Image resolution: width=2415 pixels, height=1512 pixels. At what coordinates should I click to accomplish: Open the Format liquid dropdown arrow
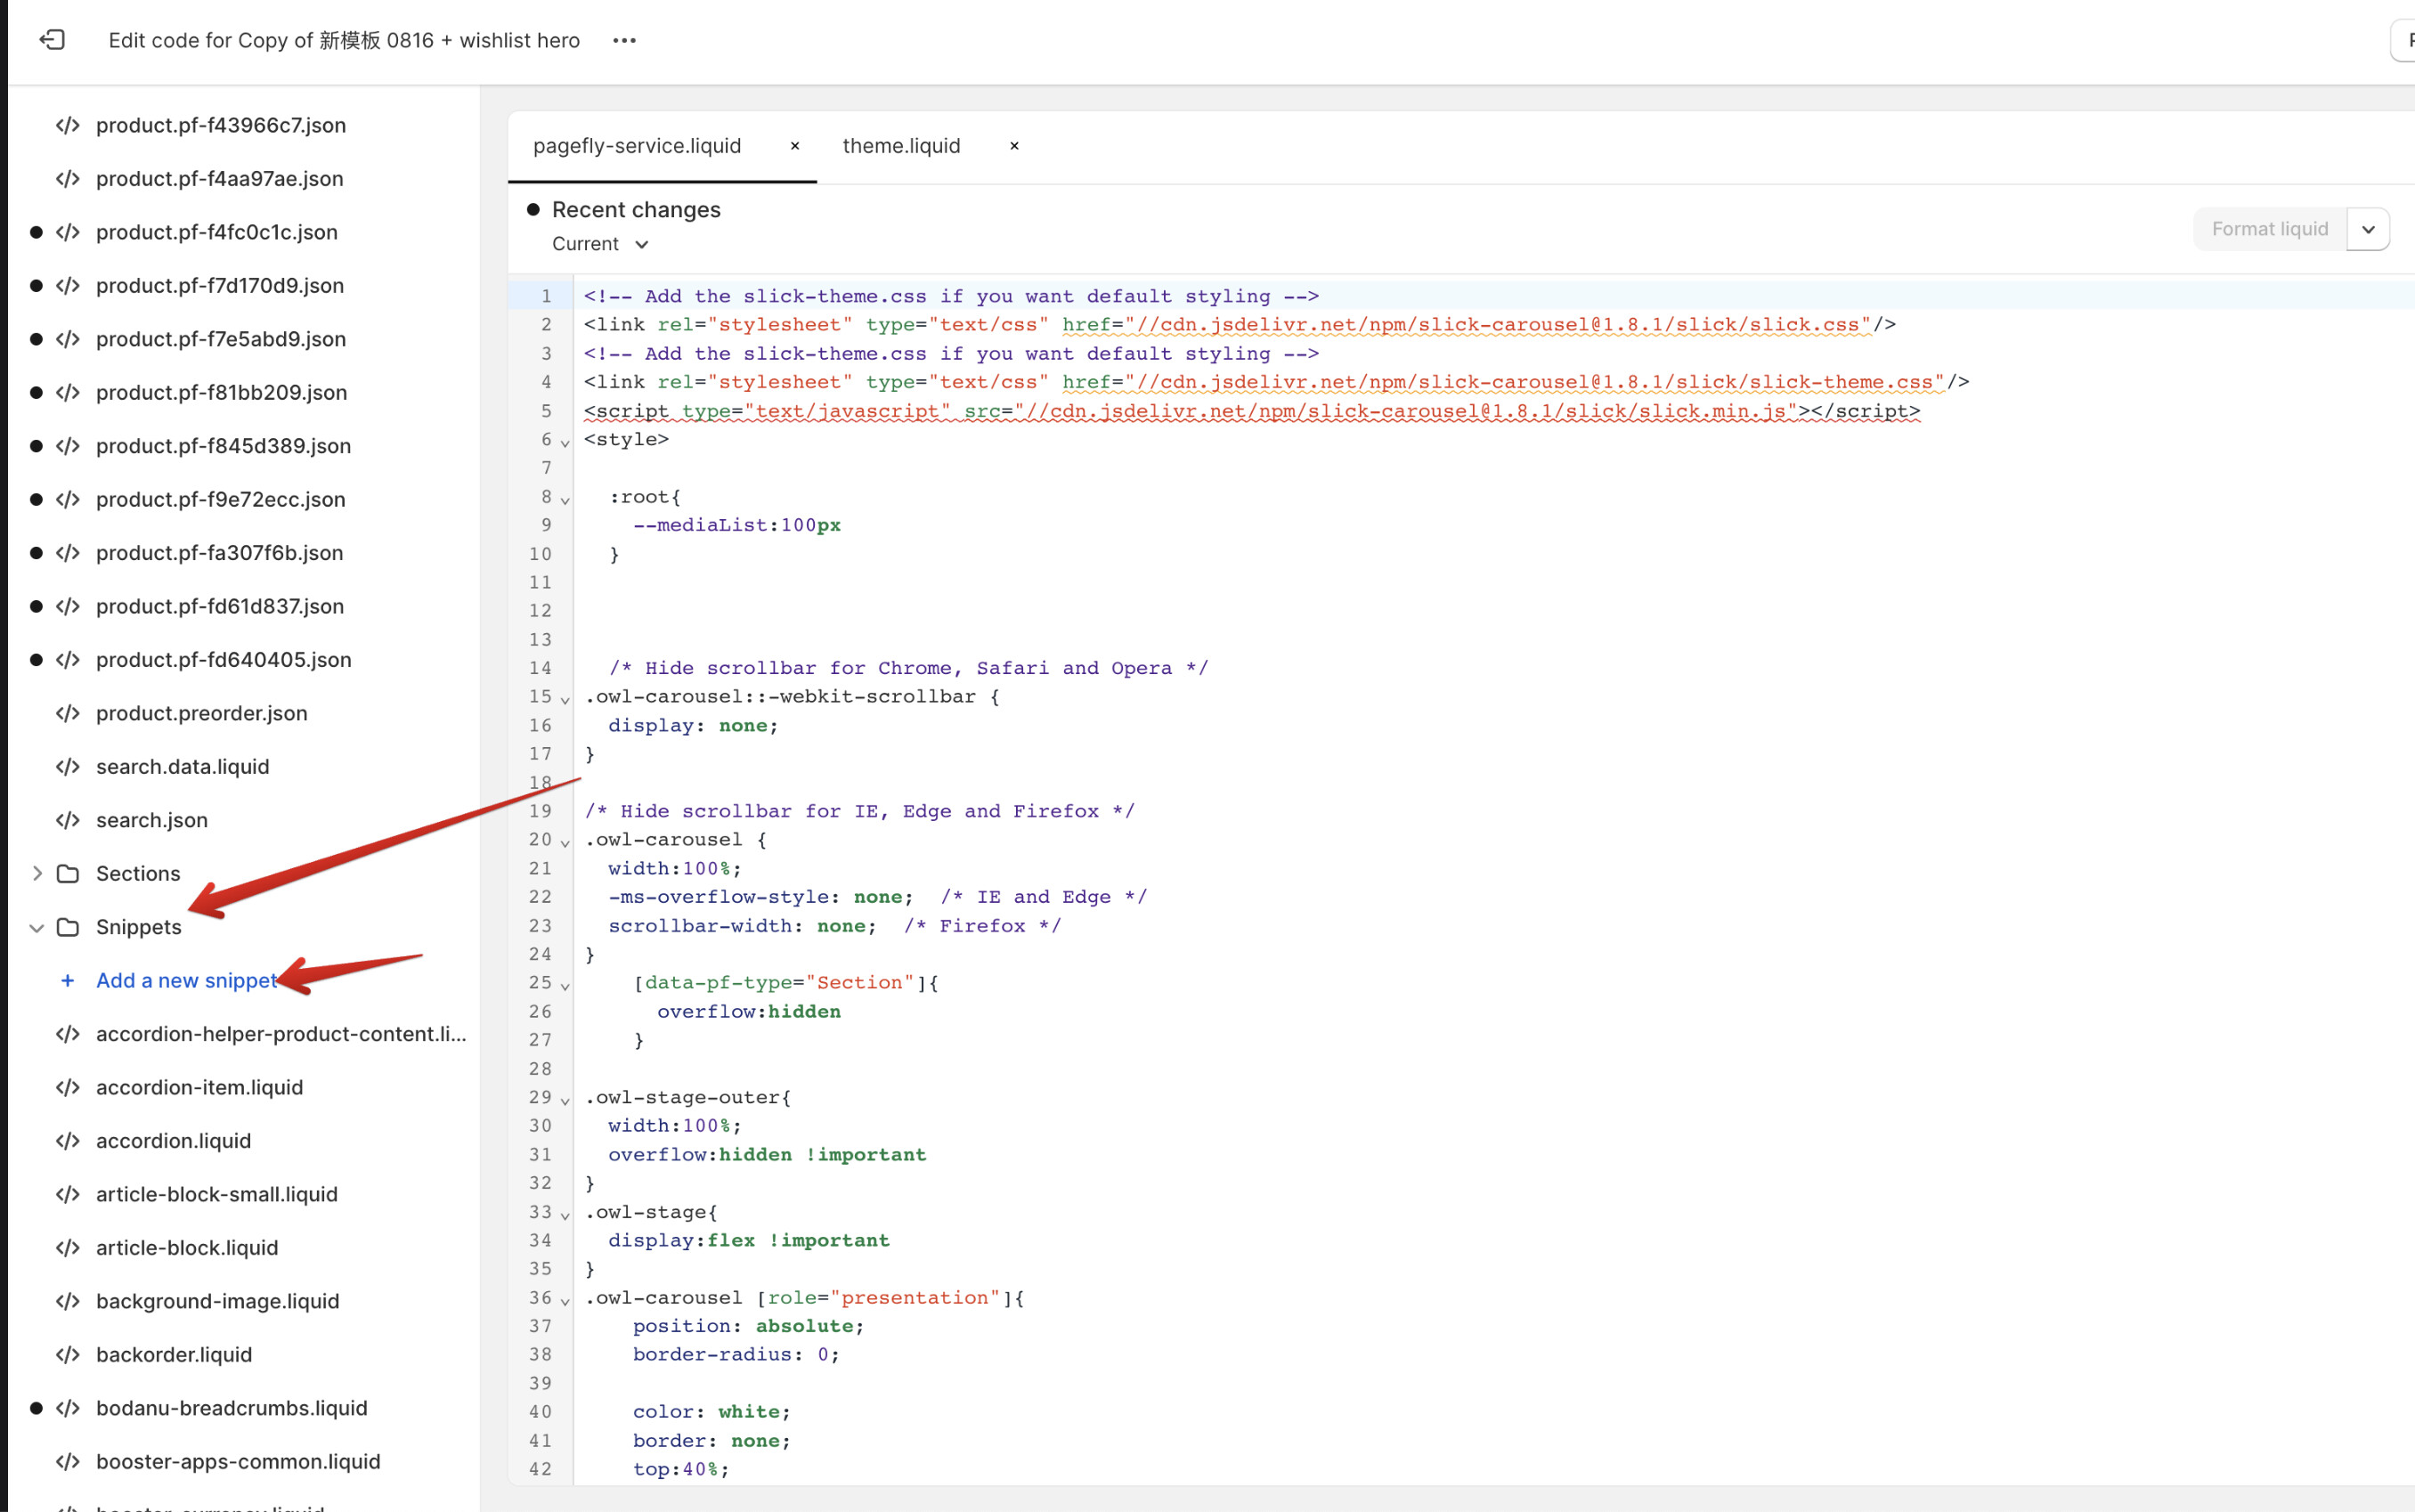tap(2367, 229)
